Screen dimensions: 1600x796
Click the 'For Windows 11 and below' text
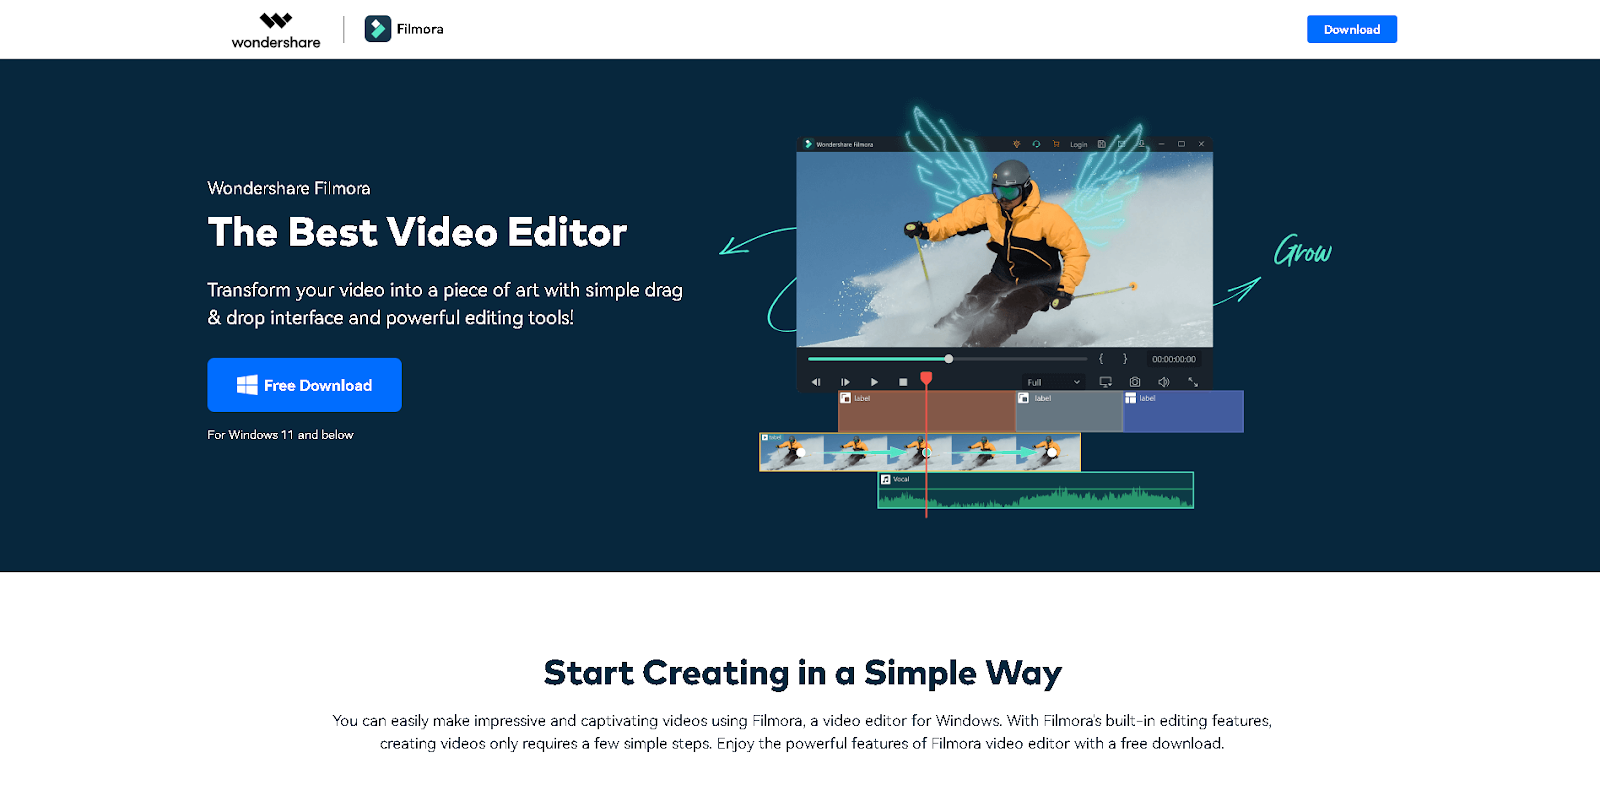(x=280, y=435)
